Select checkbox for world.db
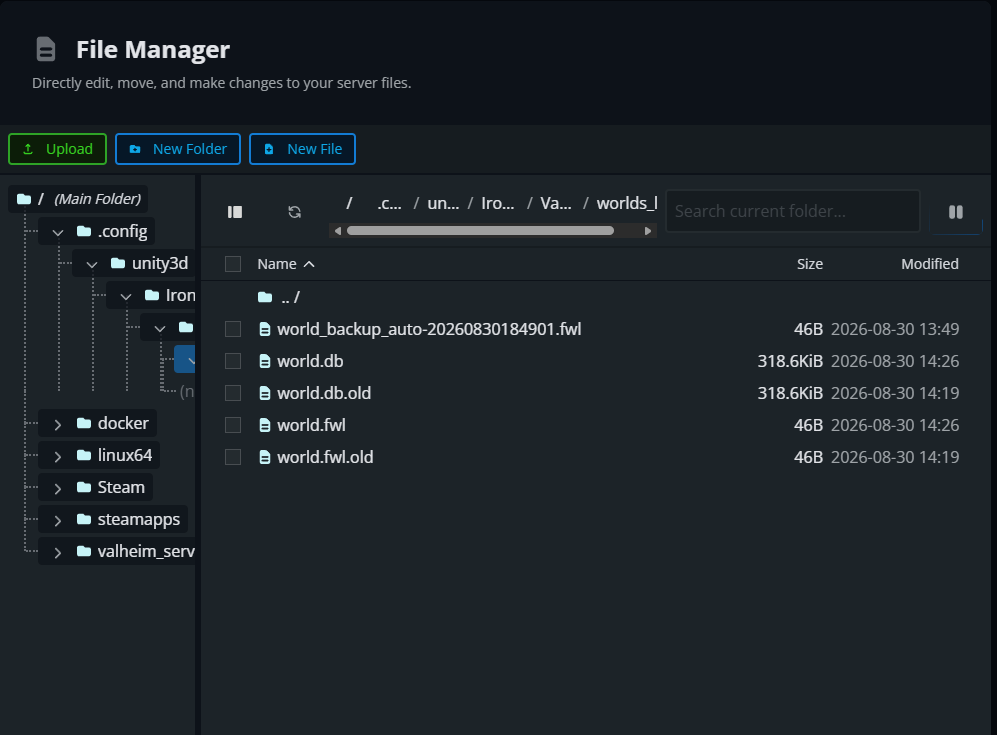The image size is (997, 735). pyautogui.click(x=233, y=361)
